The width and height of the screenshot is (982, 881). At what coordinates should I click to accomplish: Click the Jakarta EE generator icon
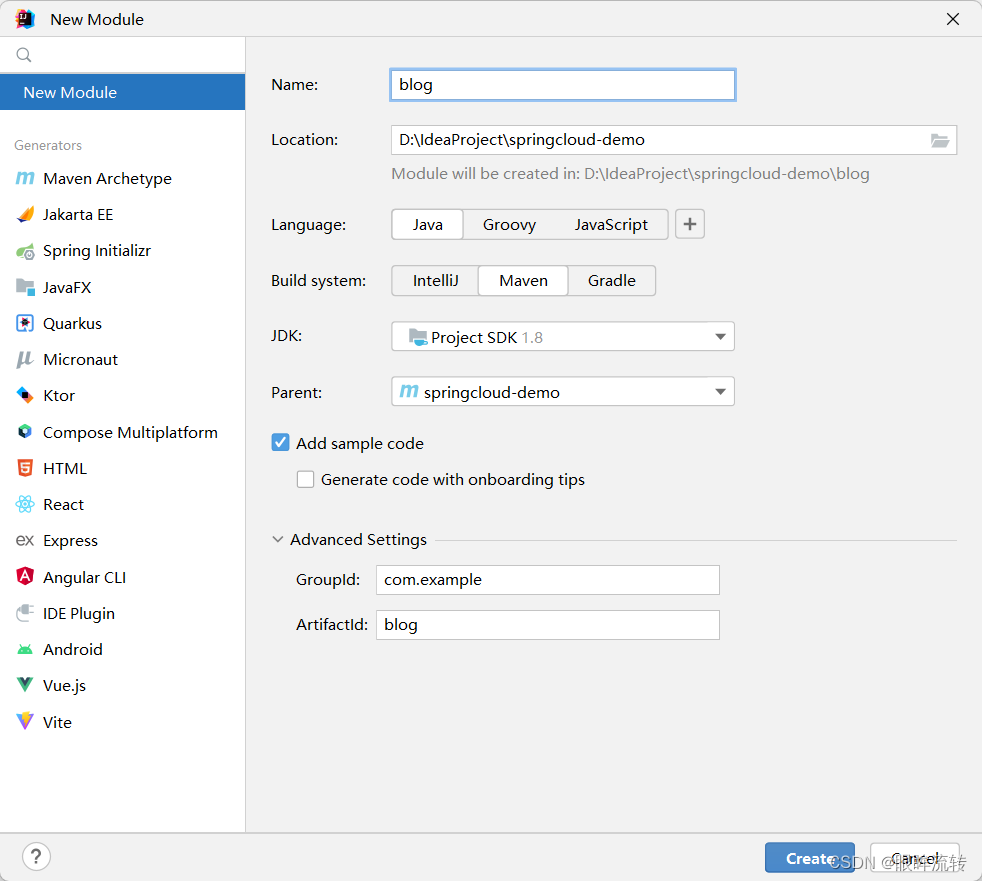(x=25, y=215)
